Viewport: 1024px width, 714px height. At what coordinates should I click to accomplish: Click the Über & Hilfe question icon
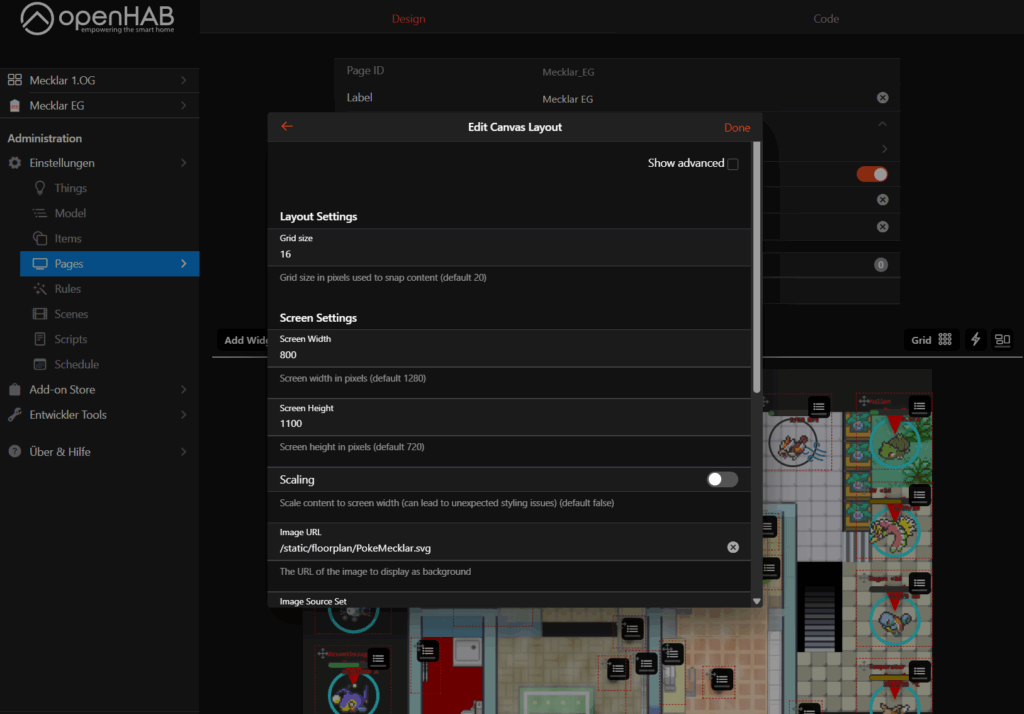14,451
